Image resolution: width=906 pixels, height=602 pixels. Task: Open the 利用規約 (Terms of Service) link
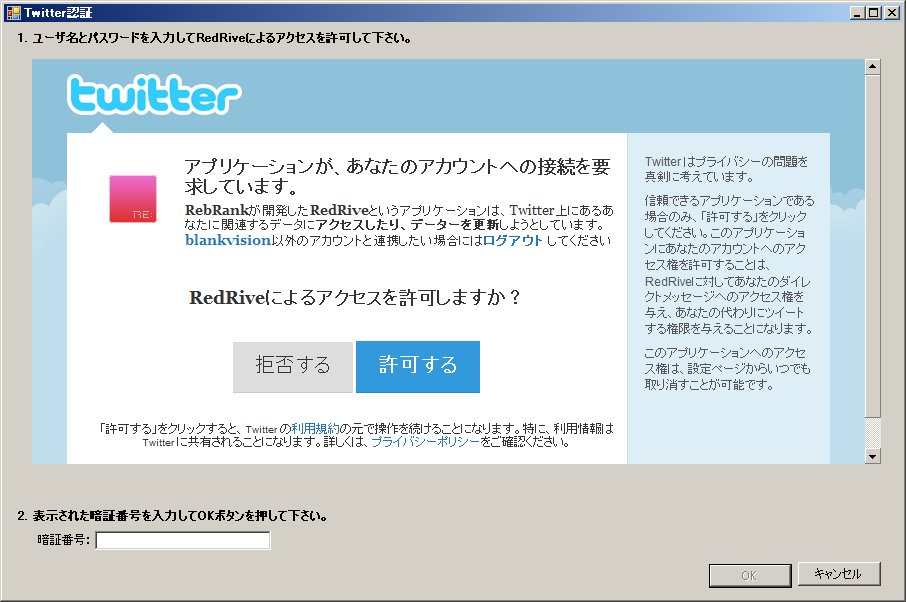[315, 429]
